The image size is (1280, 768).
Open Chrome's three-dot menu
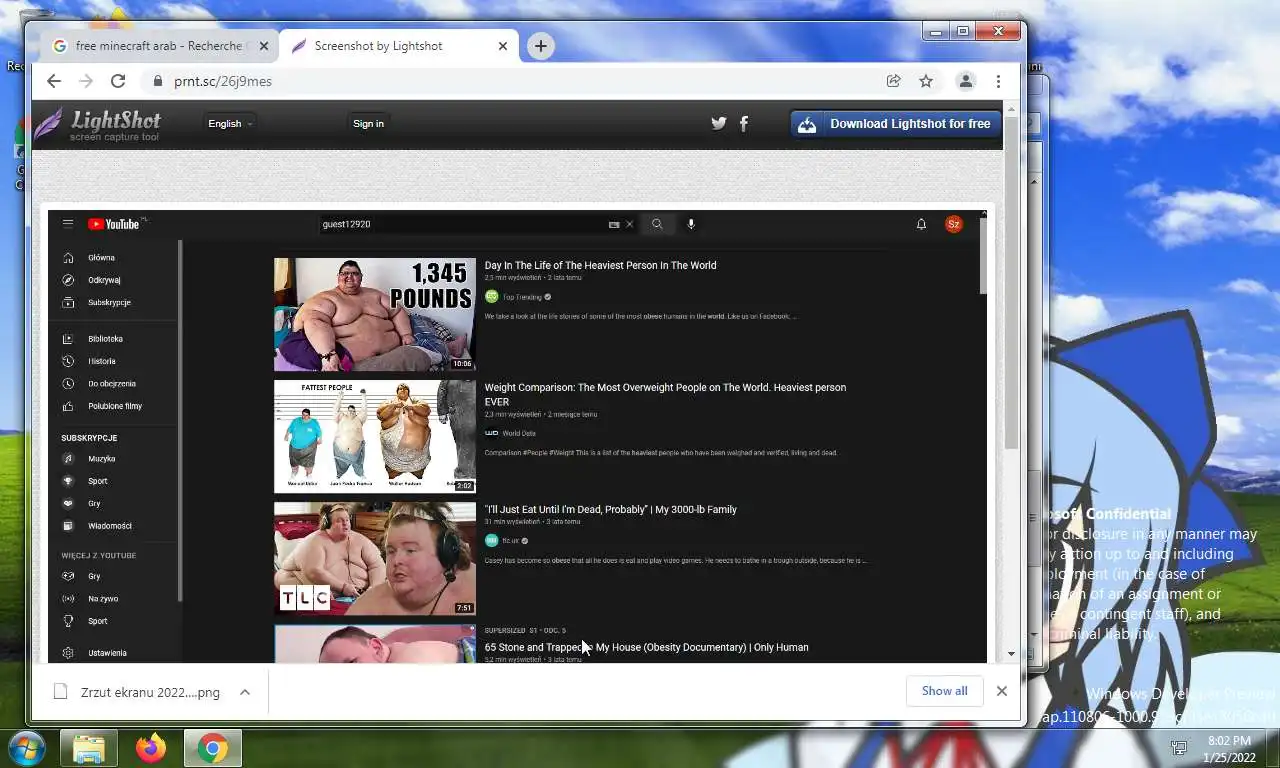click(x=998, y=81)
